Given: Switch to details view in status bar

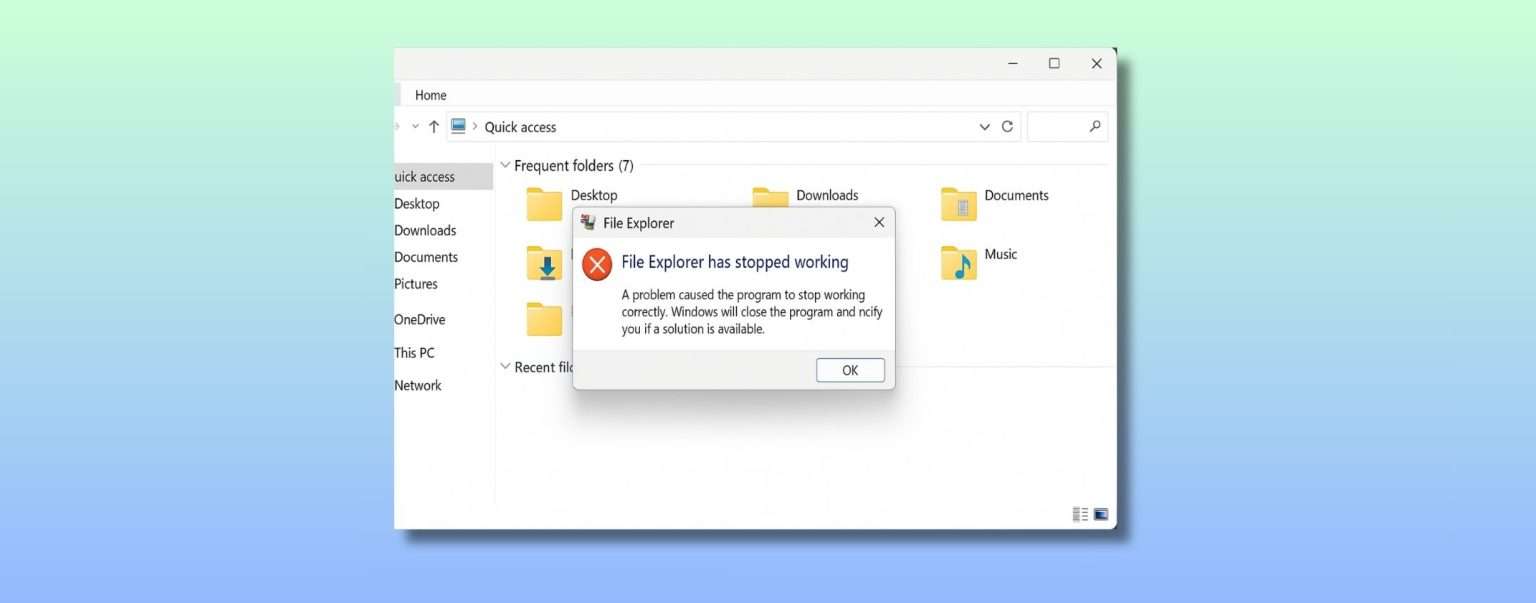Looking at the screenshot, I should click(1080, 514).
